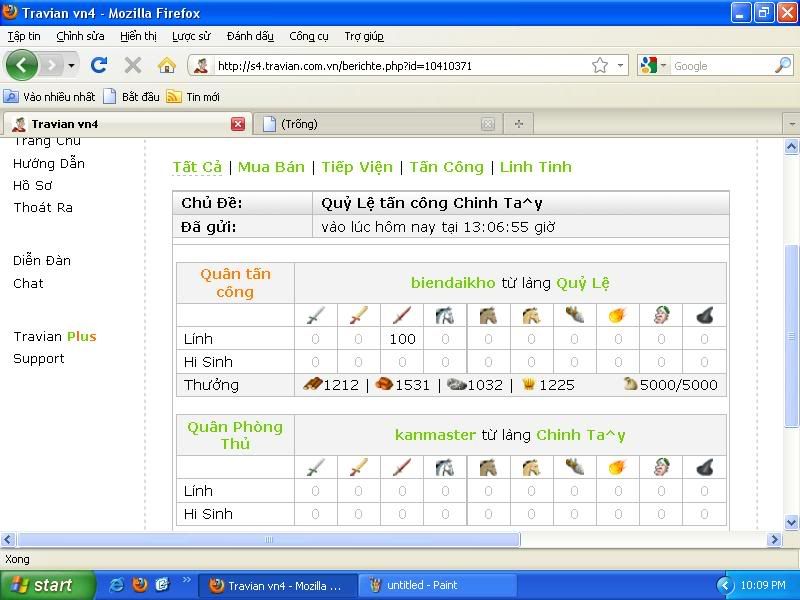The image size is (800, 600).
Task: Open the Windows start button
Action: 48,585
